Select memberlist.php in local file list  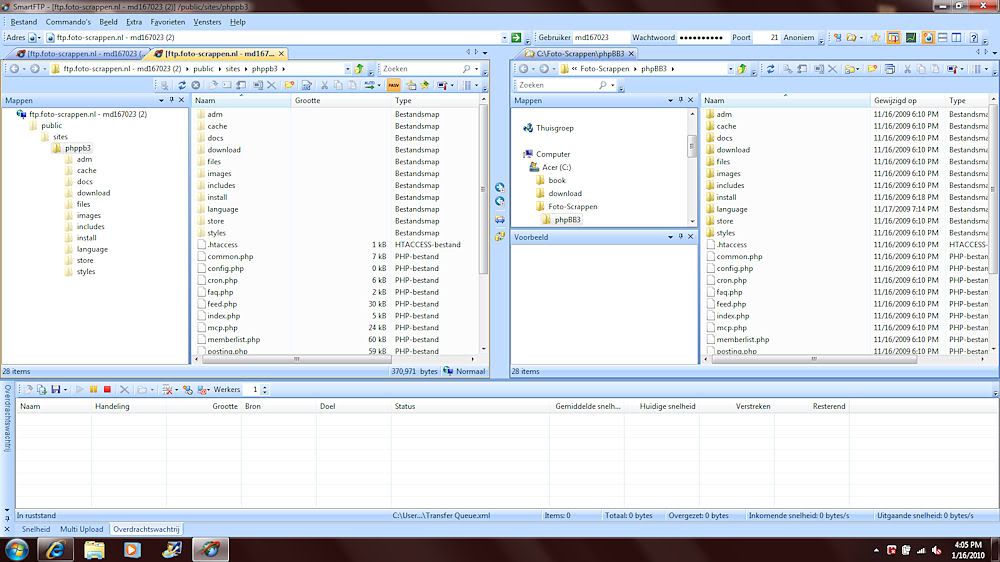tap(742, 339)
